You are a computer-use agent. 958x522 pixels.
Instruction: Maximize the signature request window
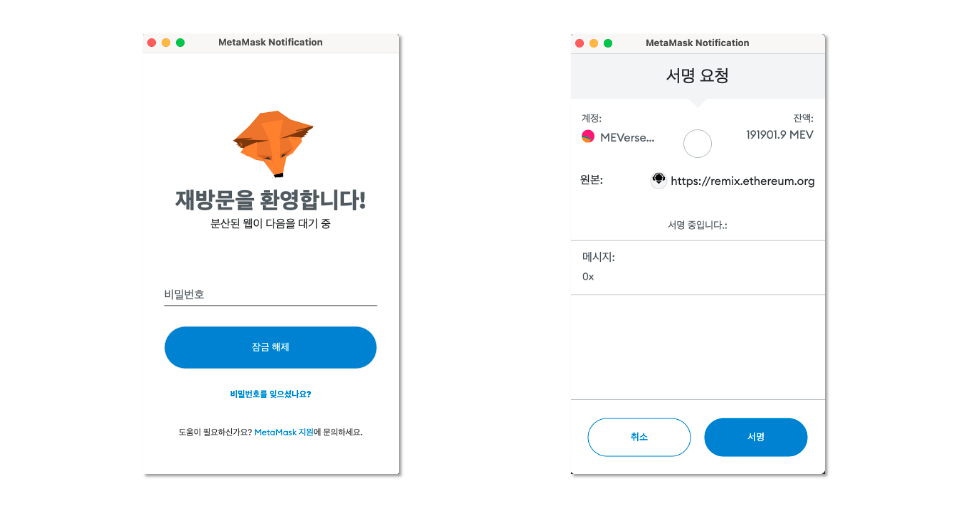(x=608, y=43)
